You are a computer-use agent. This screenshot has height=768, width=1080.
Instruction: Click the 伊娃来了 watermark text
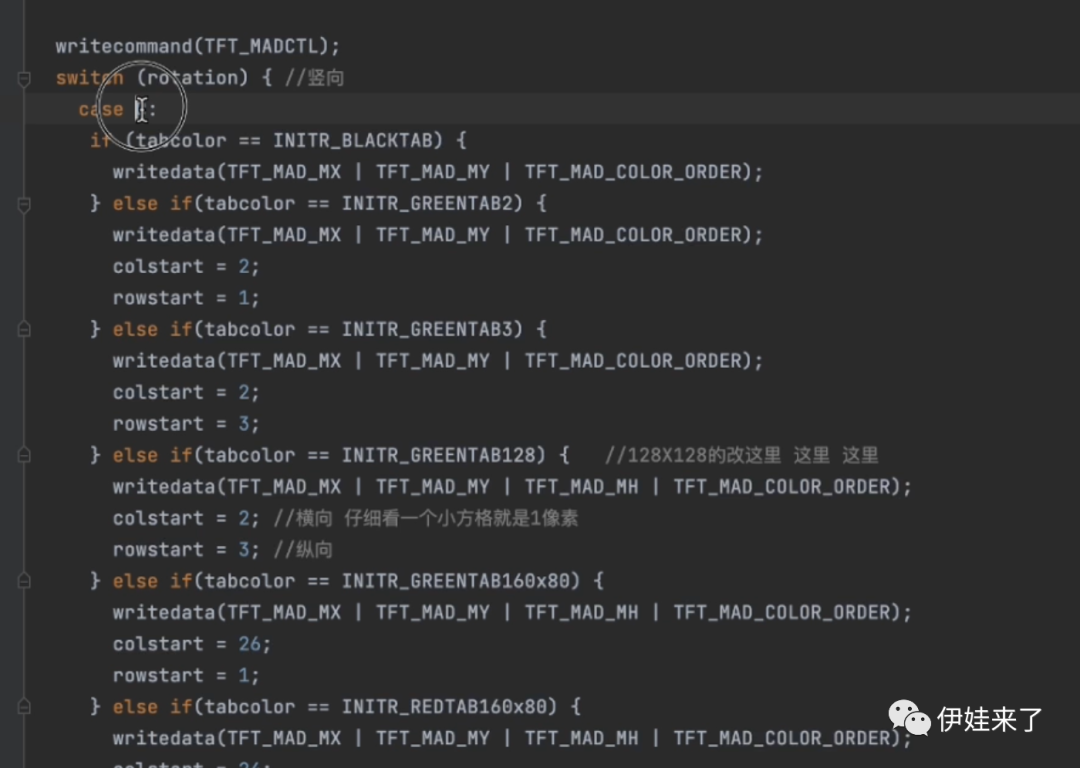click(x=990, y=718)
